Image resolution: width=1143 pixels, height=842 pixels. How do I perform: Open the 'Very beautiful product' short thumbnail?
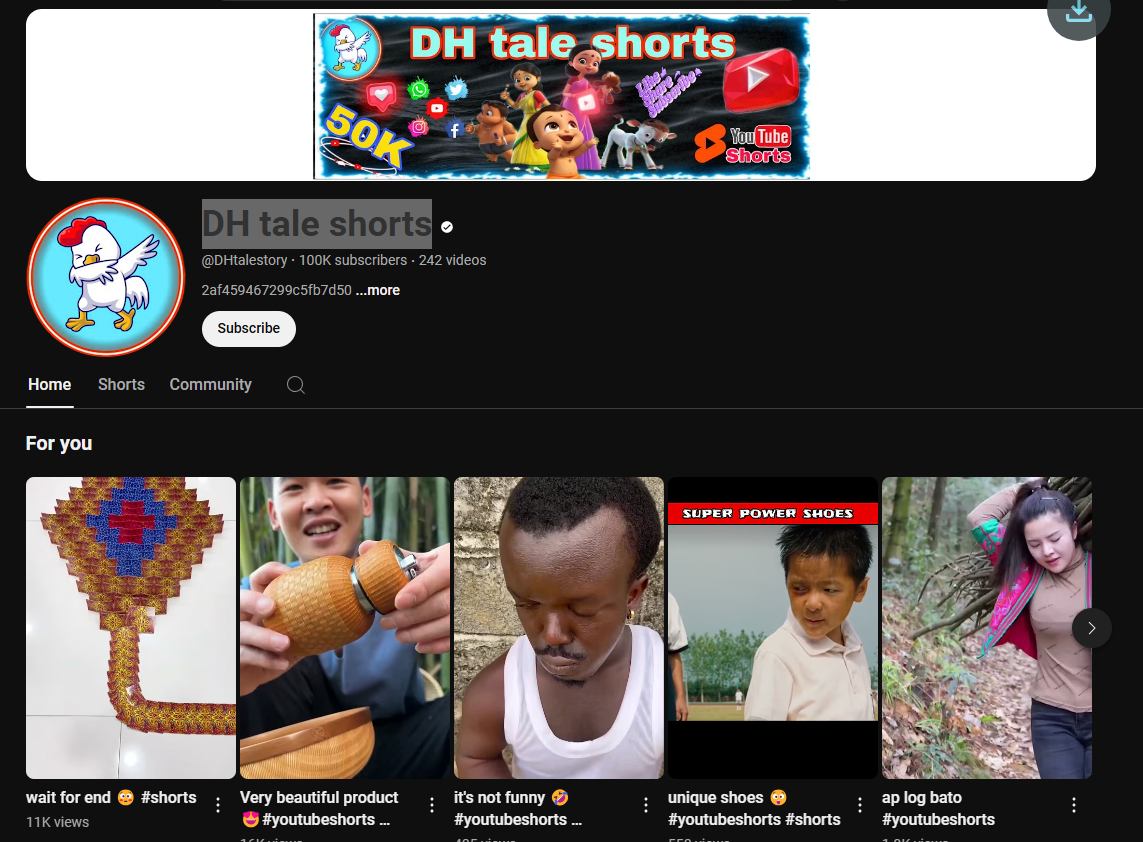coord(345,628)
